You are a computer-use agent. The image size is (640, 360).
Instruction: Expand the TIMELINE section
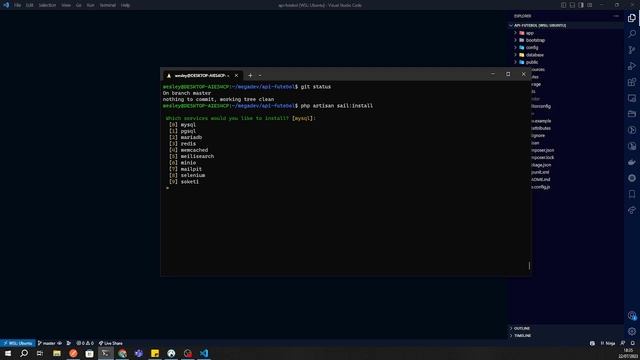pyautogui.click(x=522, y=336)
